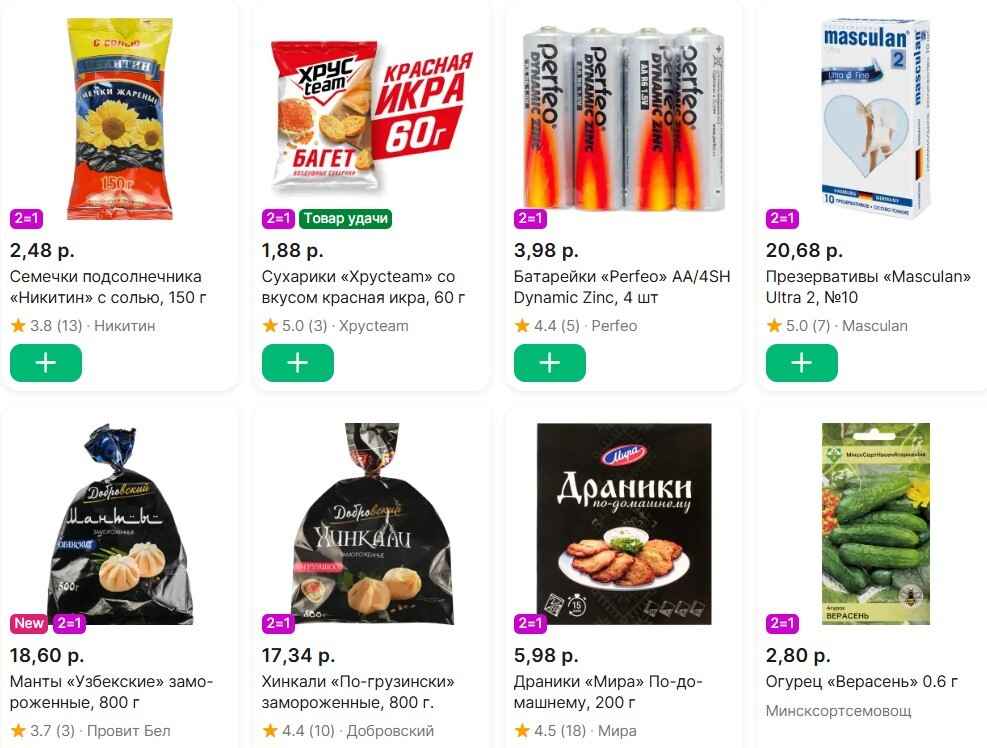Open Хинкали «По-грузински» product title
Image resolution: width=987 pixels, height=748 pixels.
(x=358, y=692)
